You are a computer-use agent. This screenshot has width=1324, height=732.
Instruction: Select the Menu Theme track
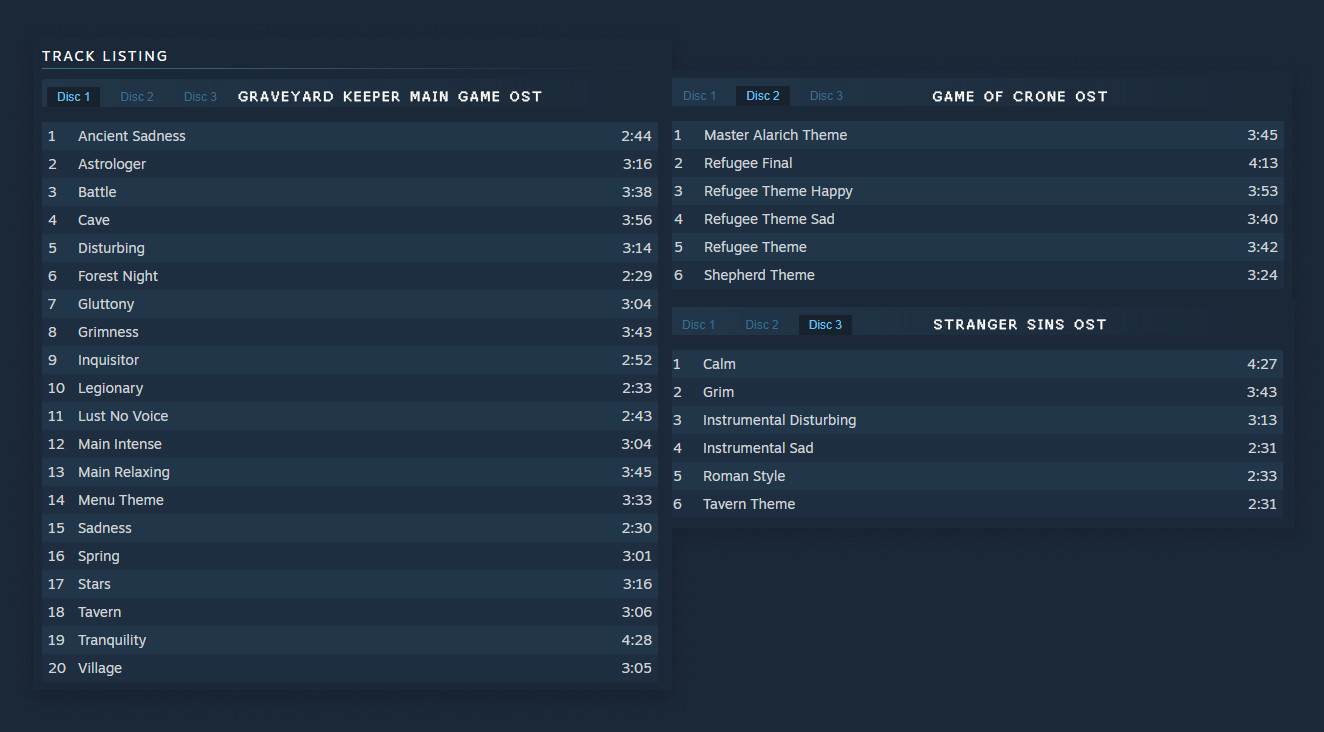pyautogui.click(x=121, y=500)
